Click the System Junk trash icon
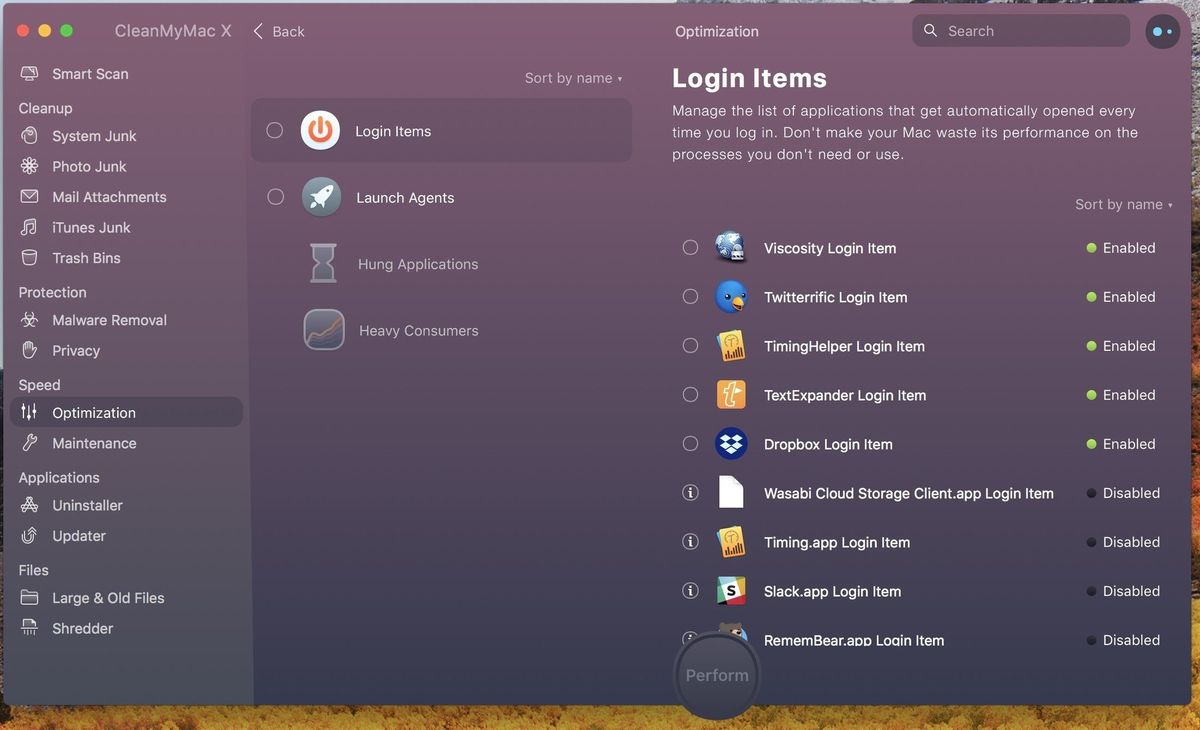Screen dimensions: 1200x730 point(30,136)
